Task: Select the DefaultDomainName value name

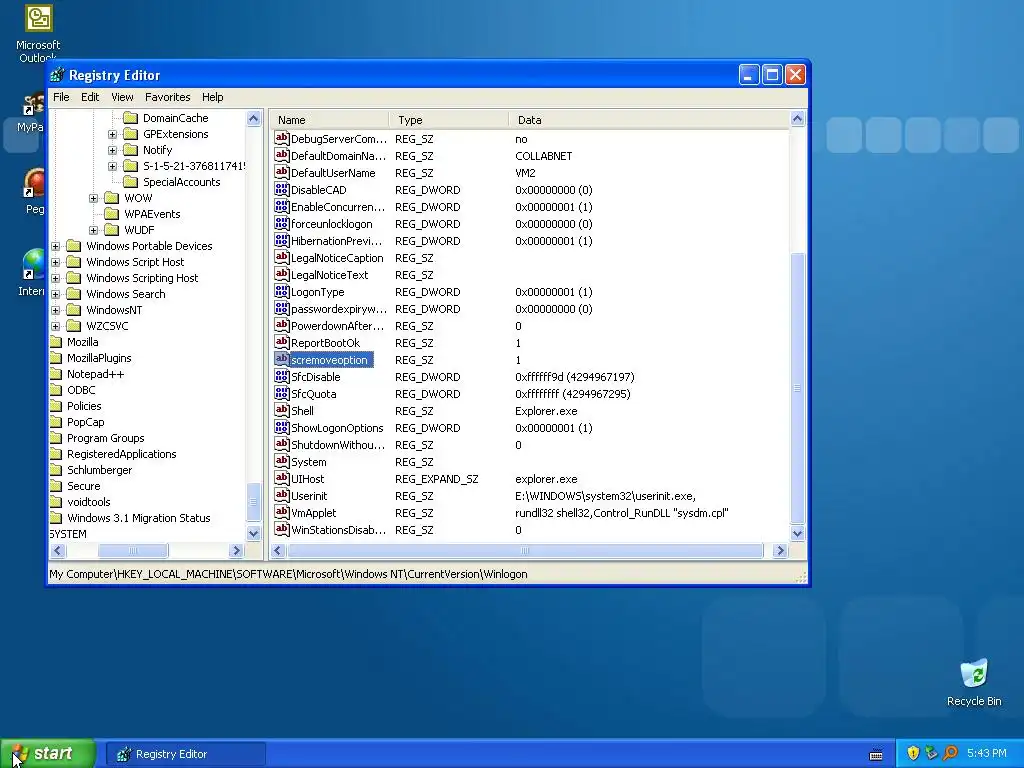Action: [x=338, y=155]
